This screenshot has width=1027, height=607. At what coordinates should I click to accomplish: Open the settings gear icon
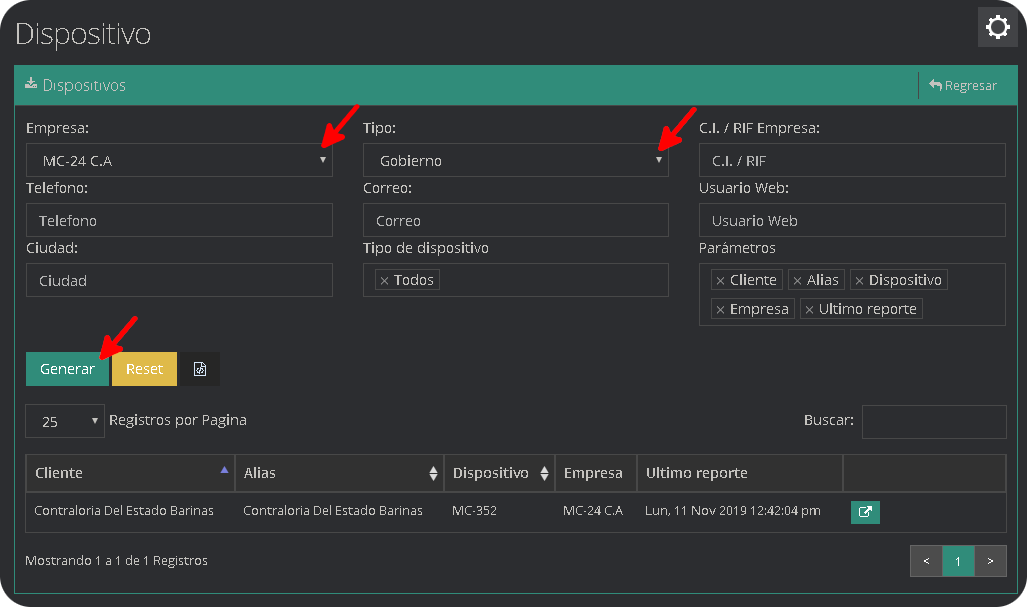(997, 27)
